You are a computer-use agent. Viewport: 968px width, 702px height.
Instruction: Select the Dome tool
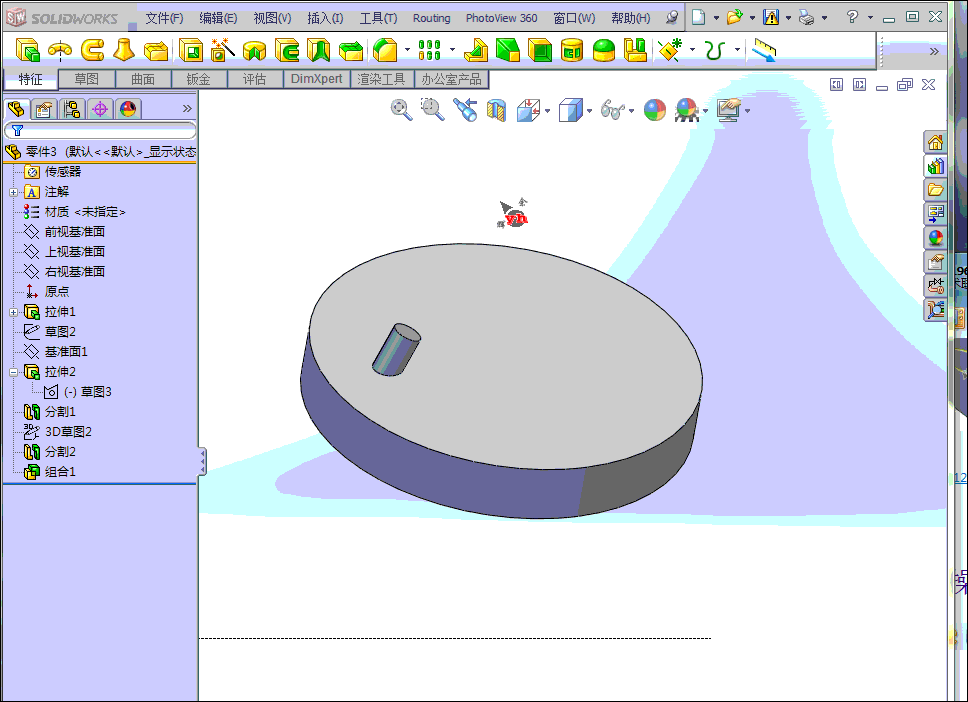pos(604,50)
